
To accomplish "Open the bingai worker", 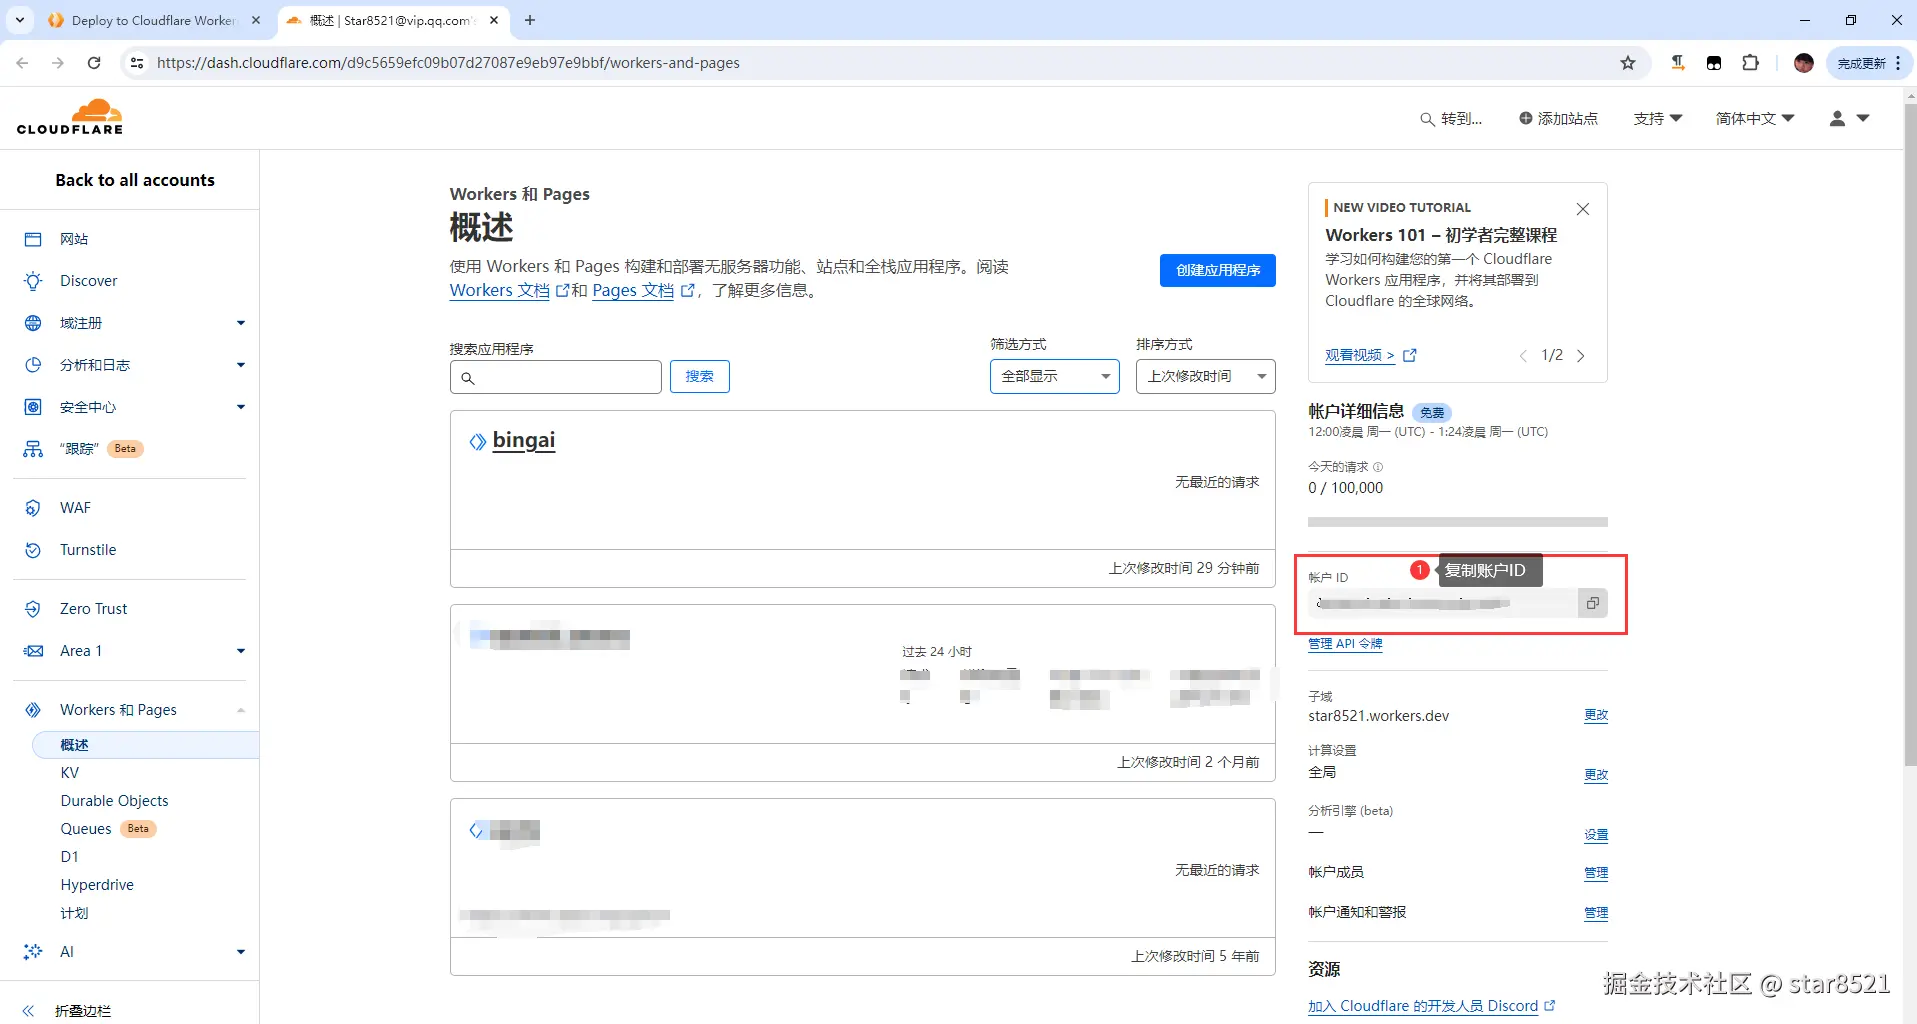I will point(524,441).
